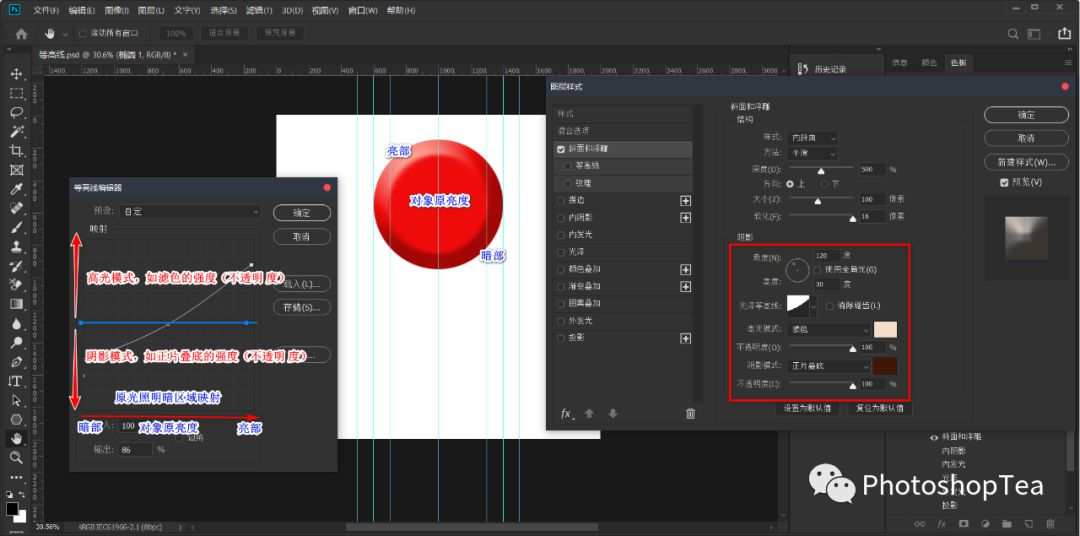Enable the 描边 effect checkbox
The image size is (1080, 536).
561,200
